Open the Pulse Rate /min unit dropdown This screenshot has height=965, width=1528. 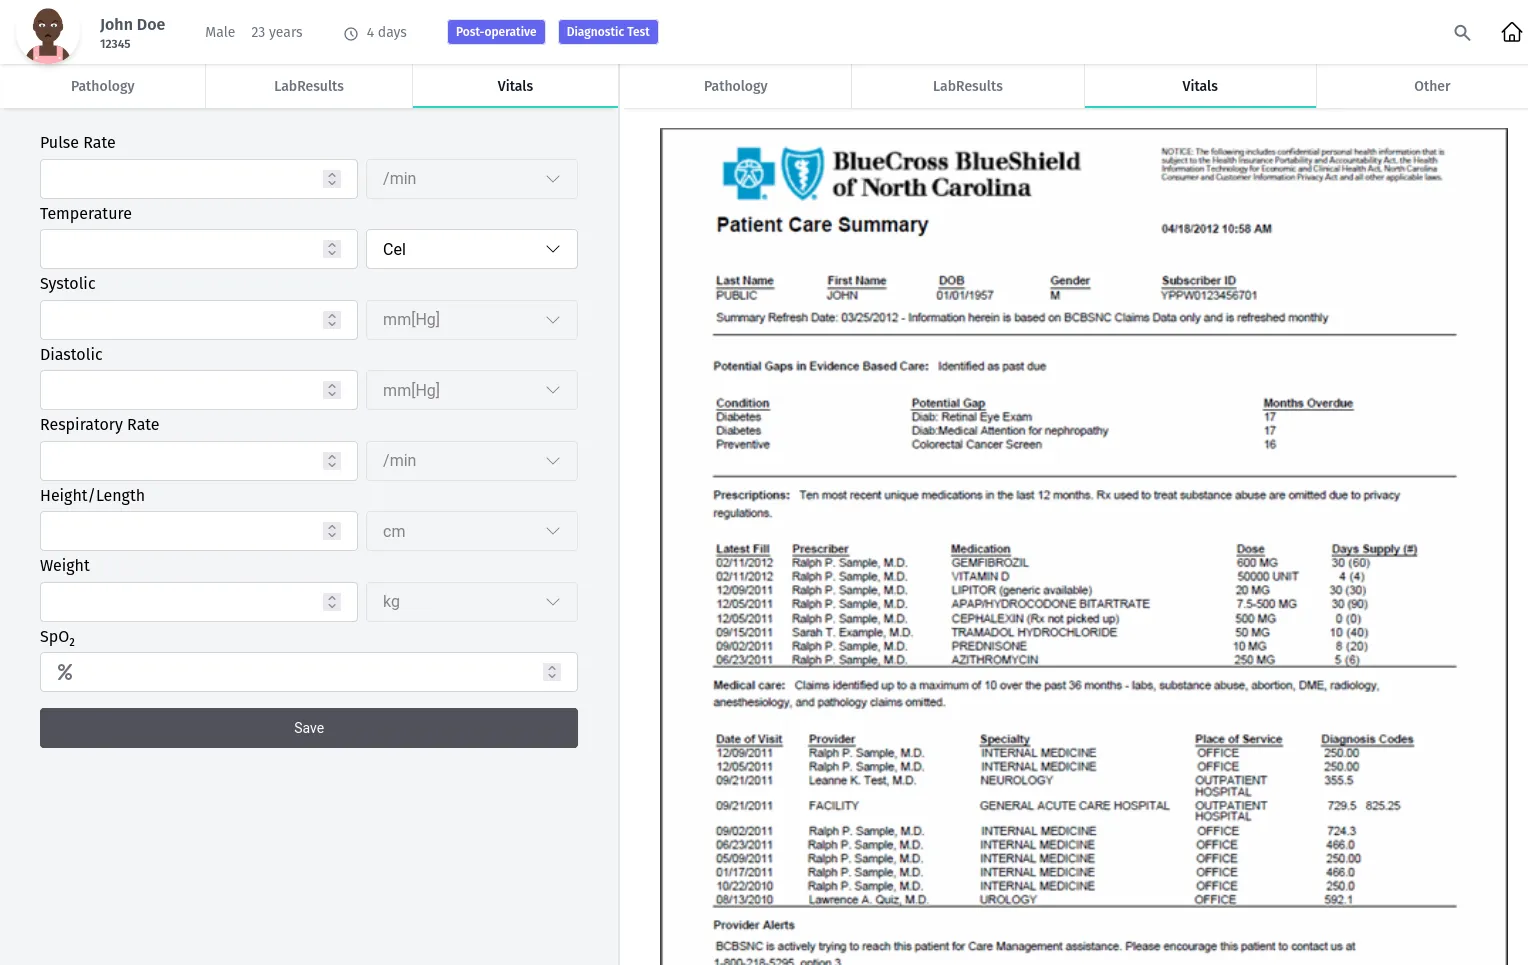(x=471, y=178)
